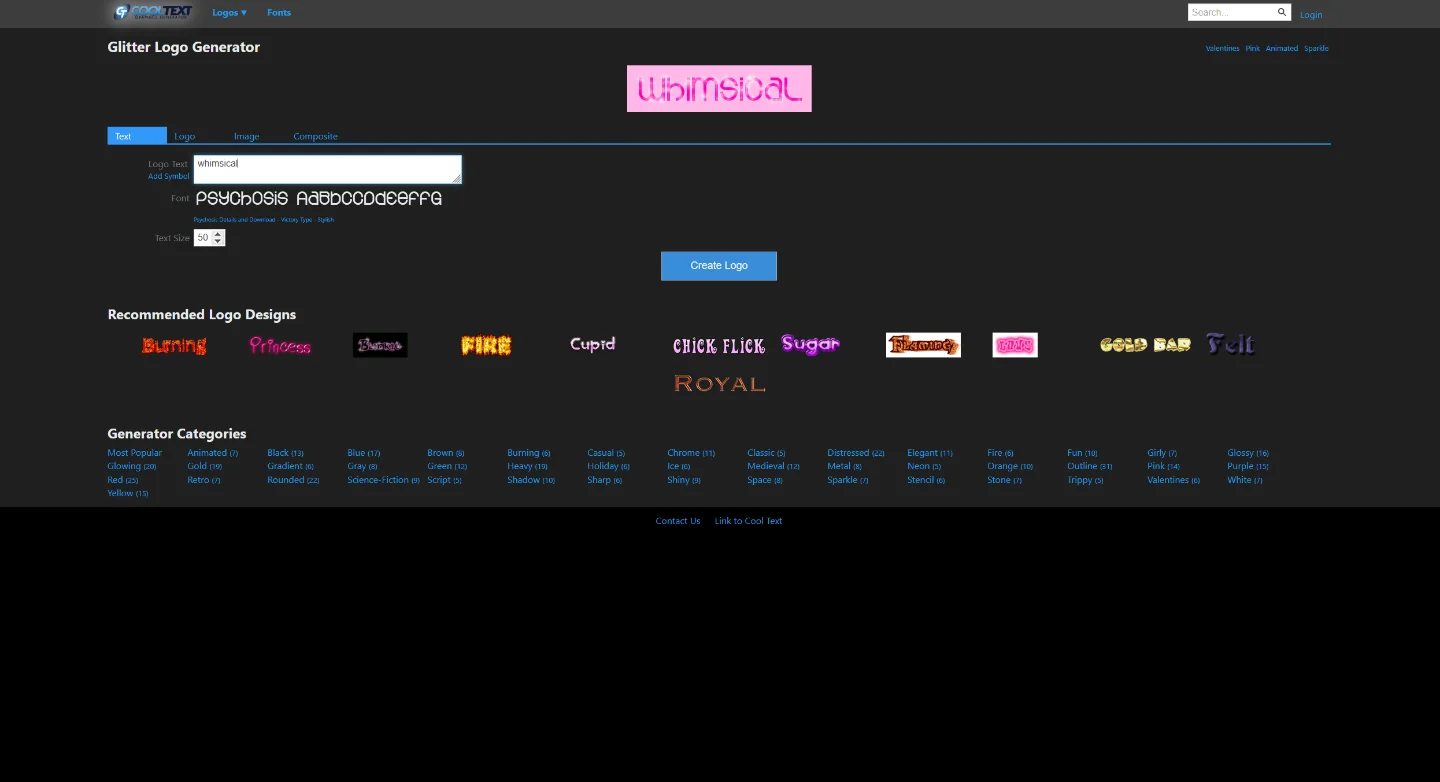Open the Chrome (11) category
This screenshot has width=1440, height=782.
pyautogui.click(x=691, y=453)
